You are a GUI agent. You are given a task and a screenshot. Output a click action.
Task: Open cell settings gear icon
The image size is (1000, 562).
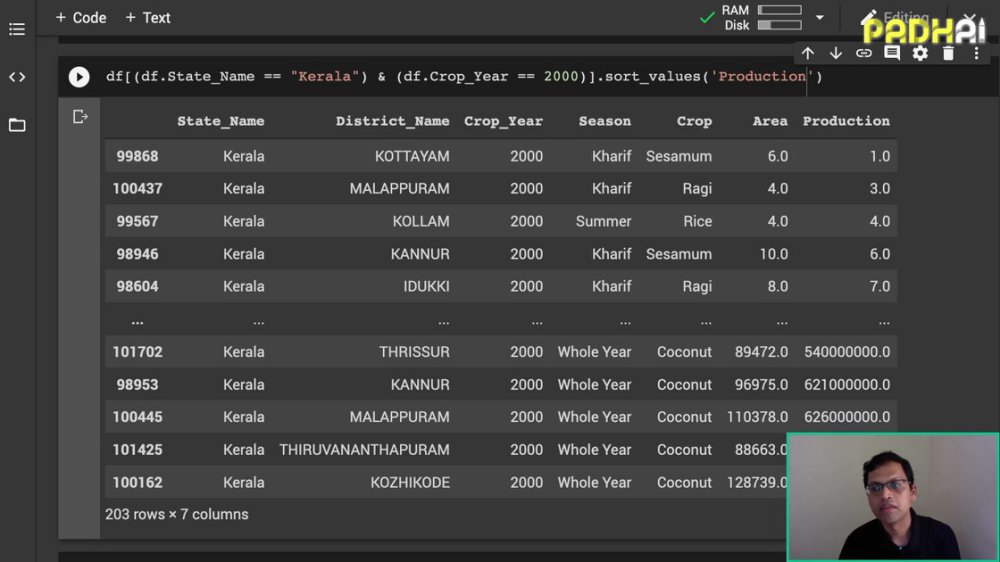(920, 54)
